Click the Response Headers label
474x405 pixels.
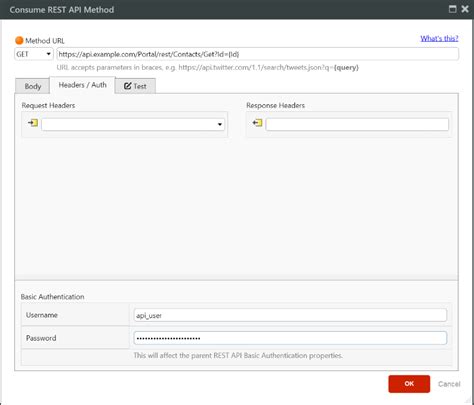point(275,105)
